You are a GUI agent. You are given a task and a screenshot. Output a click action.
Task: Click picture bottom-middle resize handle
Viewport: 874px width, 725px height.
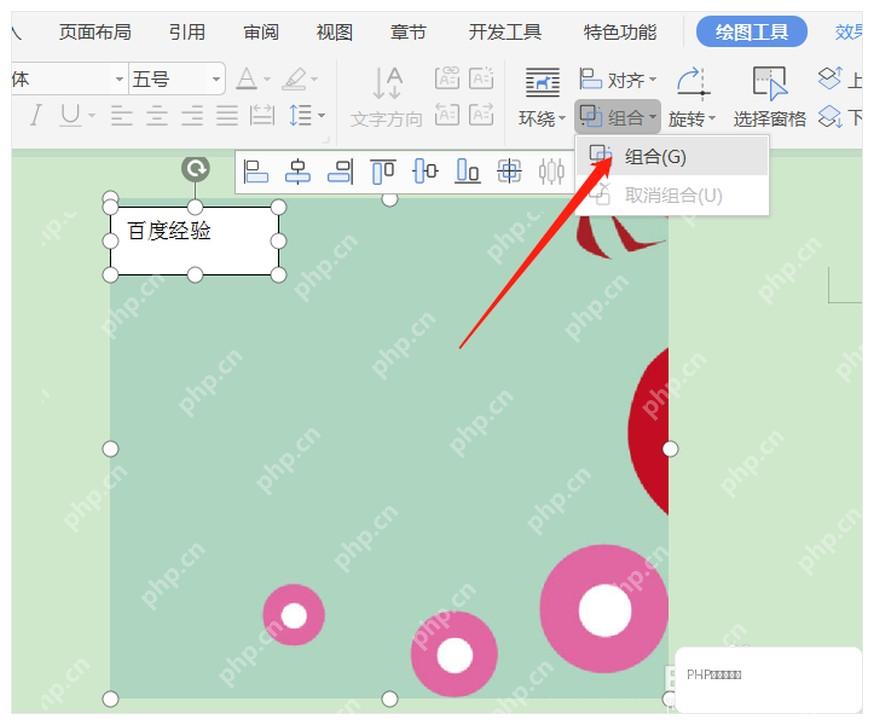click(390, 698)
